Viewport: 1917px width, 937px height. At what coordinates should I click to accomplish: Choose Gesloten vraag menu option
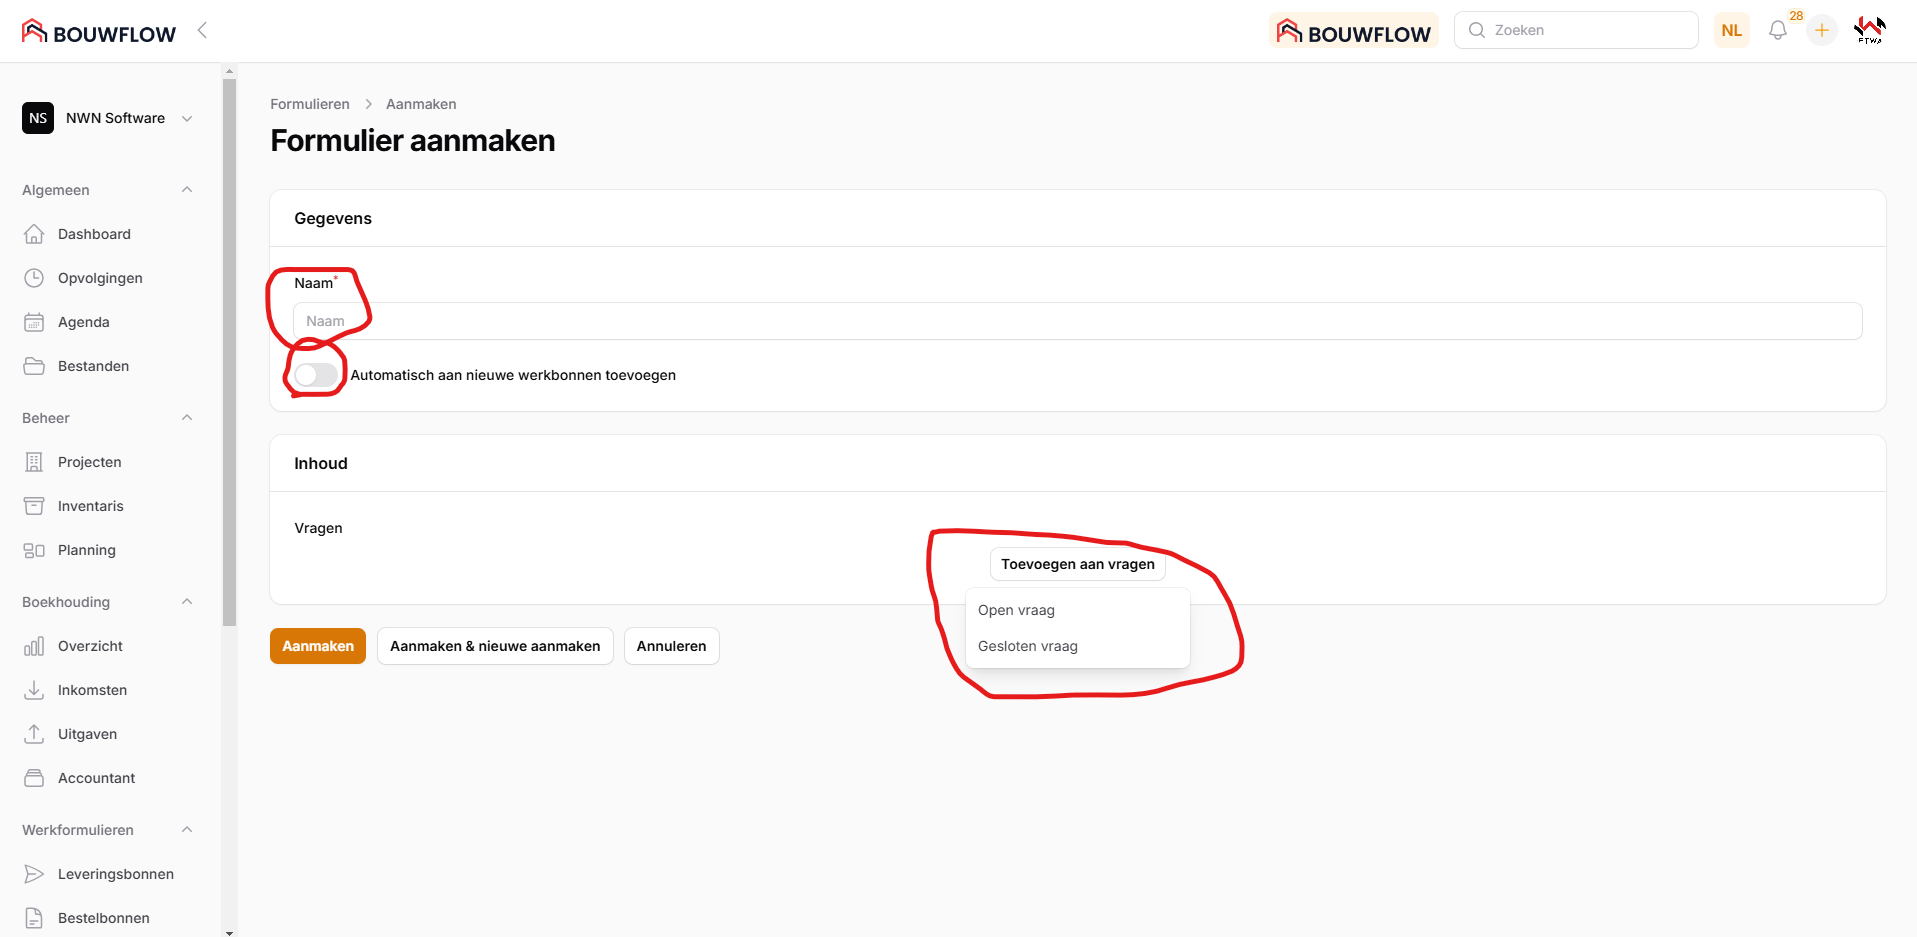tap(1027, 646)
